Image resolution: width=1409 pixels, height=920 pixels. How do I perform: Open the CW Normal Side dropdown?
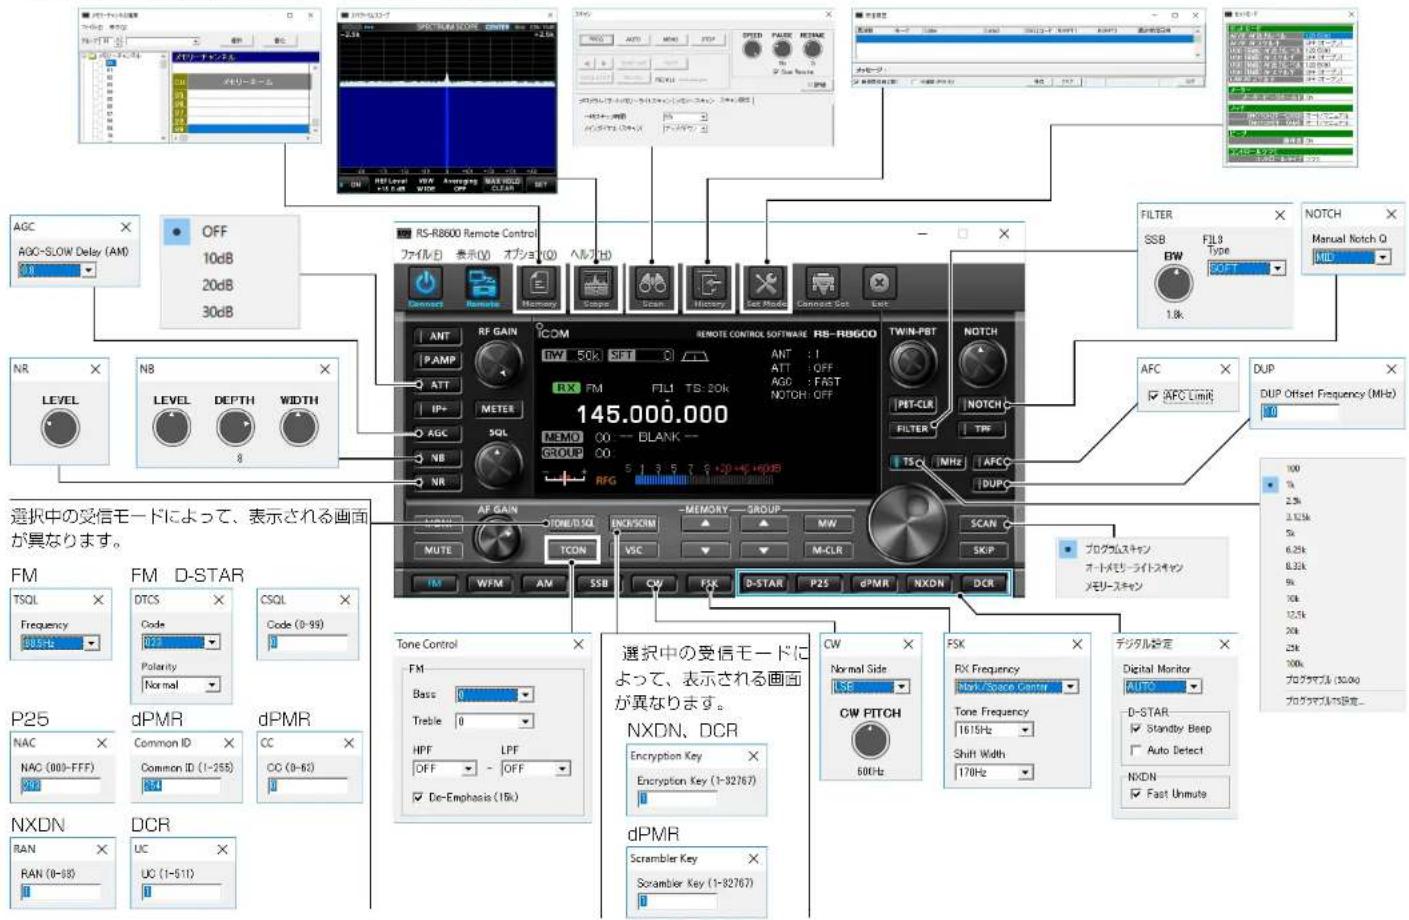901,687
